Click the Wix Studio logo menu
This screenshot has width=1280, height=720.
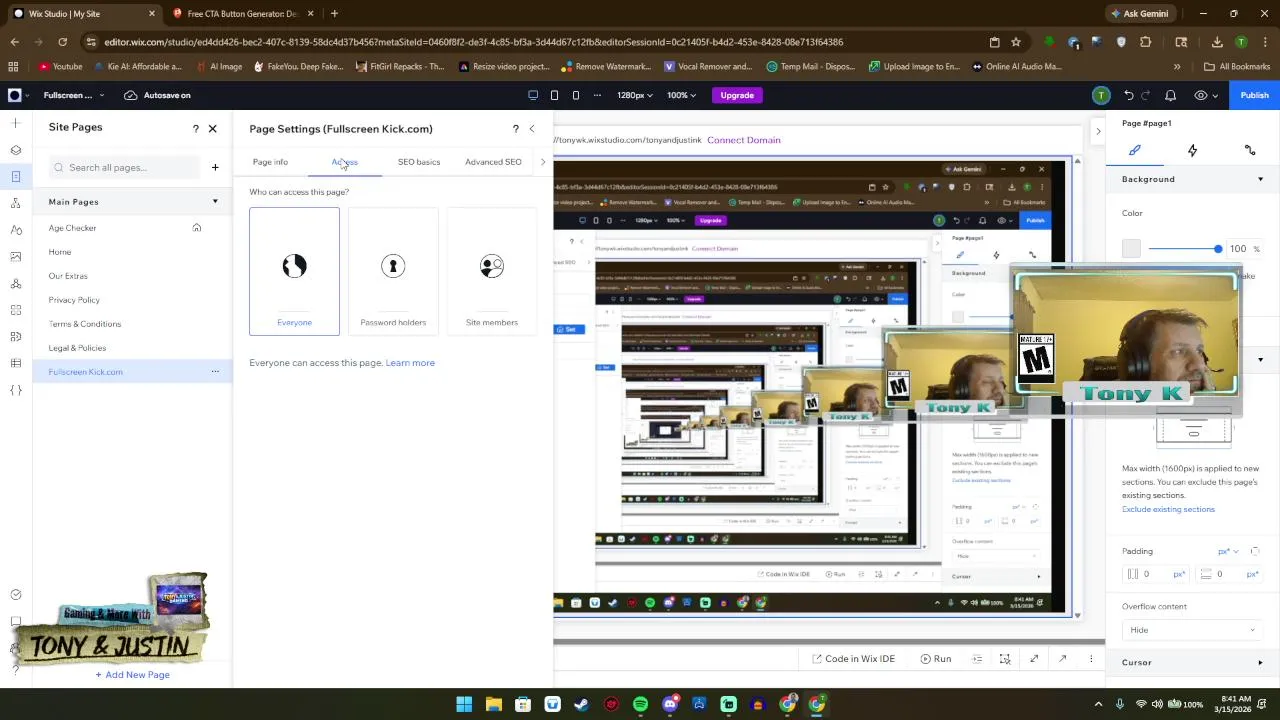(15, 95)
